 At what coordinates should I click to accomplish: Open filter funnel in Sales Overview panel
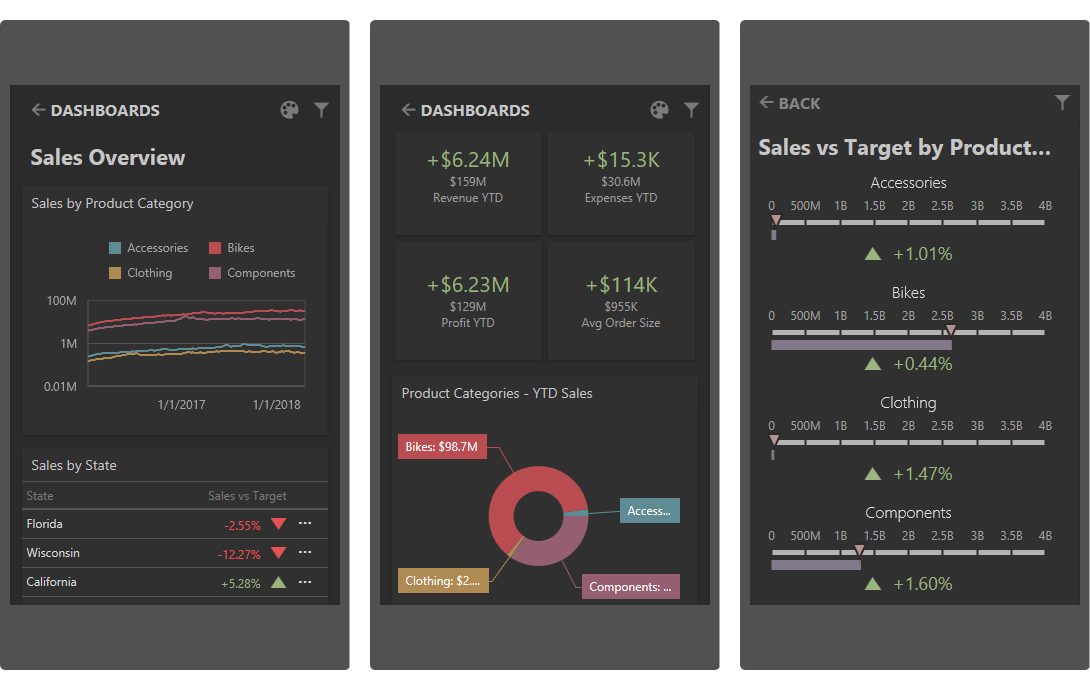(x=321, y=110)
